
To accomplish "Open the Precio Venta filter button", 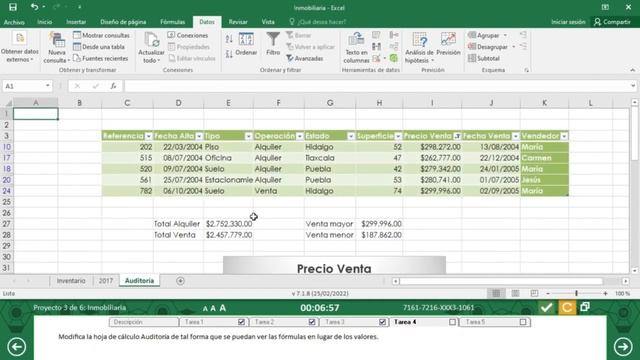I will coord(457,136).
